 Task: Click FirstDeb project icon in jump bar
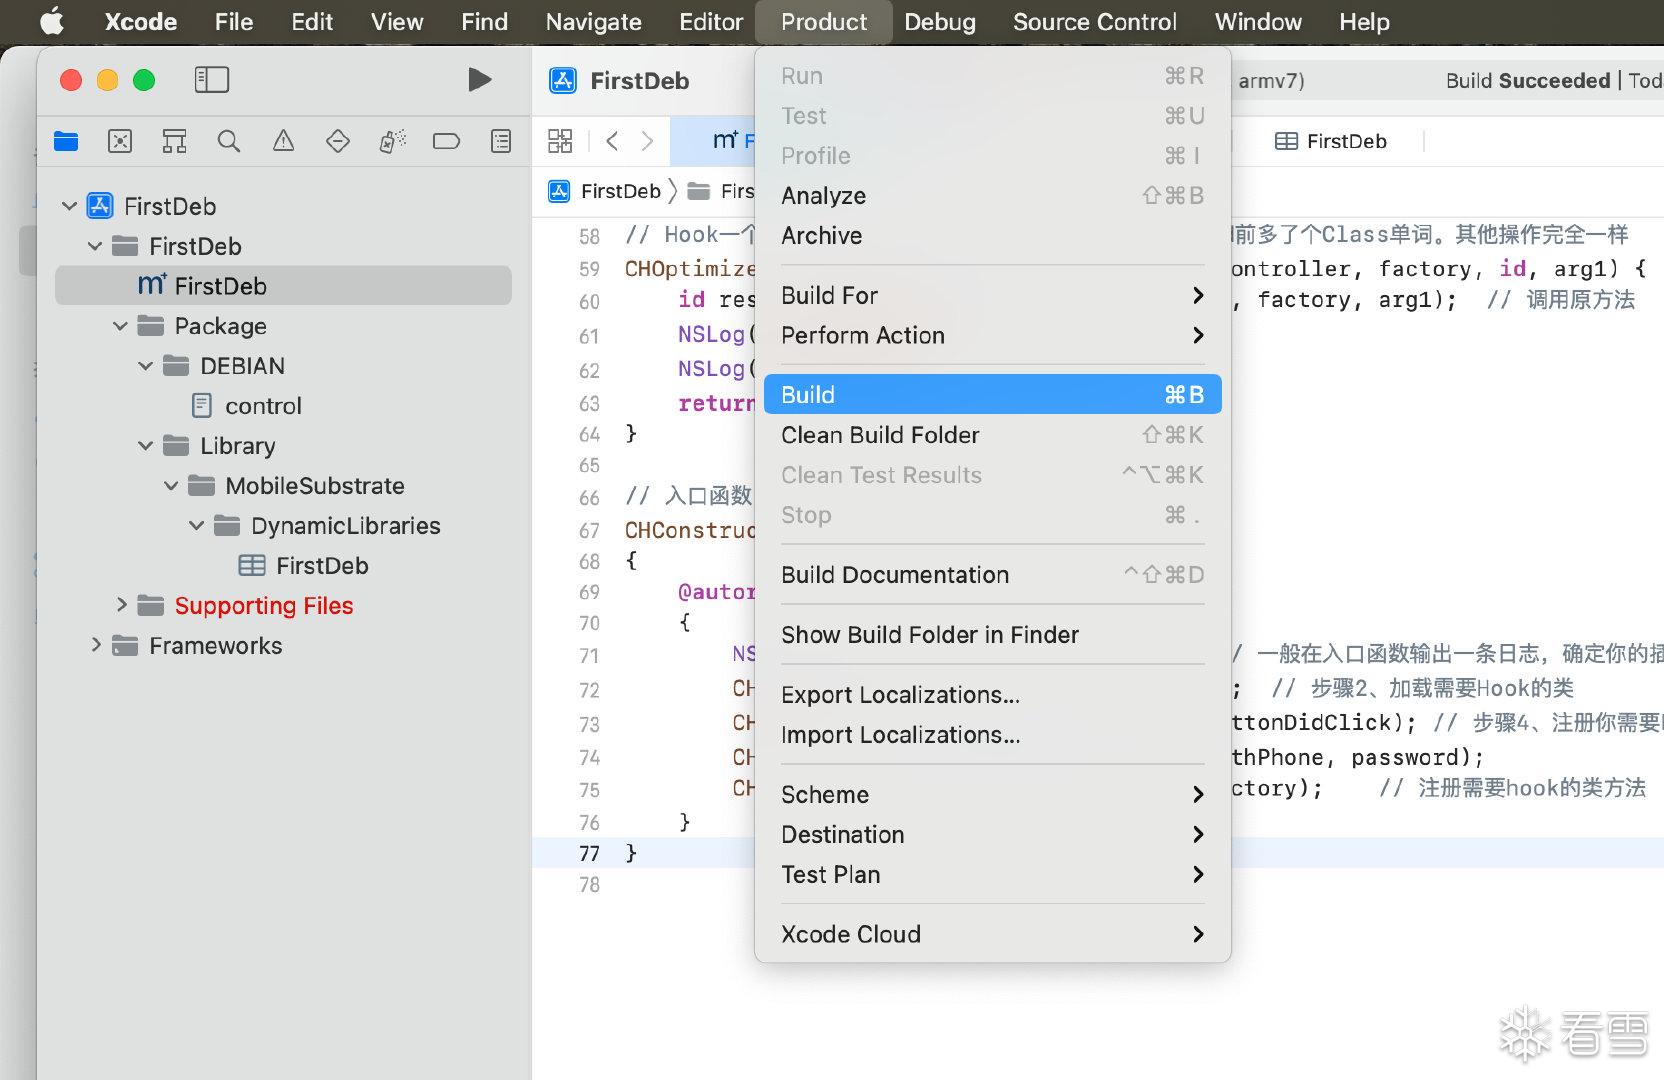560,191
